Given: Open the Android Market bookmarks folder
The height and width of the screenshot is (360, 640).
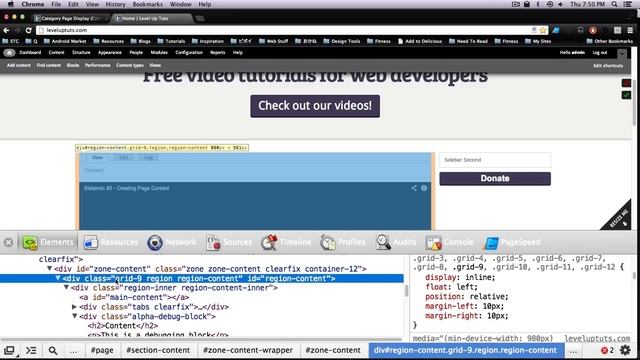Looking at the screenshot, I should tap(65, 41).
